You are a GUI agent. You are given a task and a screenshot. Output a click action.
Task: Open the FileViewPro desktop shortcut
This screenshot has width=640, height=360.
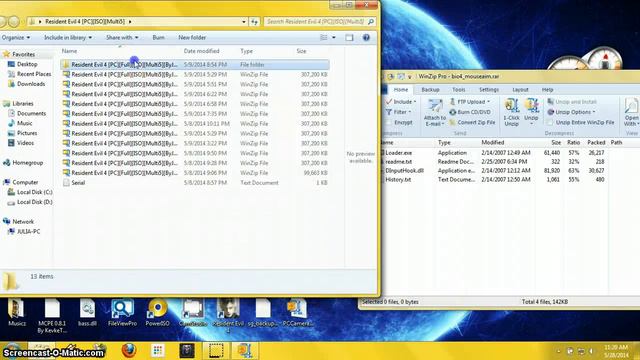(122, 313)
